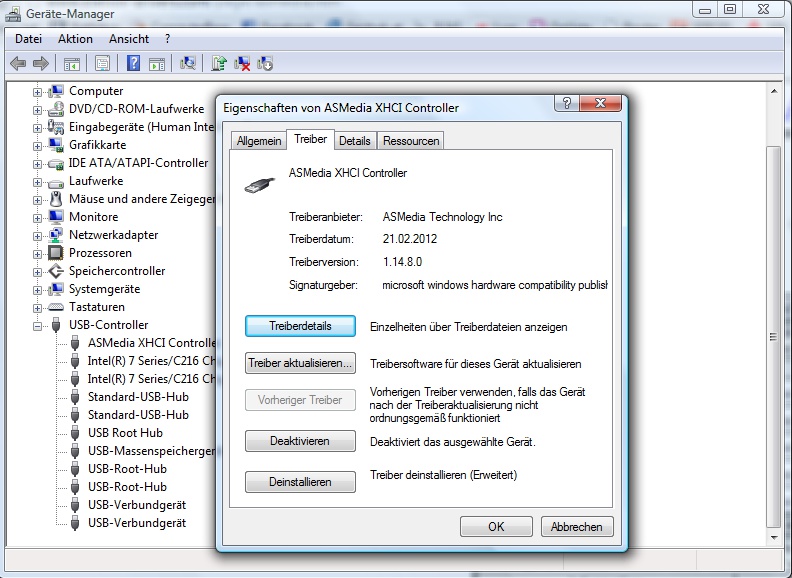Scan for hardware changes toolbar icon
Viewport: 792px width, 578px height.
(x=187, y=64)
